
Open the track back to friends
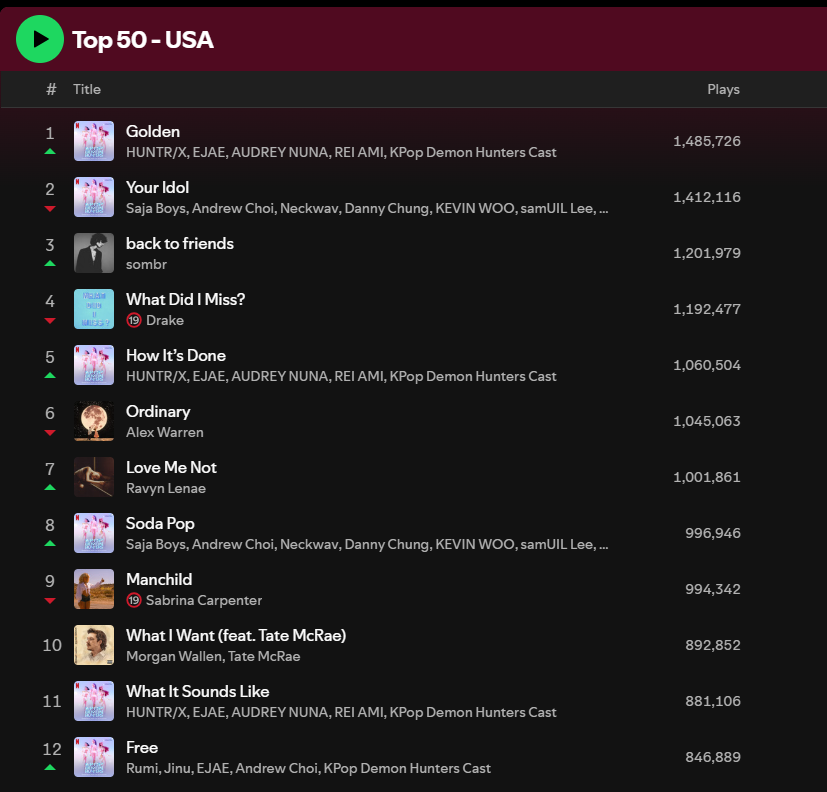pyautogui.click(x=180, y=243)
